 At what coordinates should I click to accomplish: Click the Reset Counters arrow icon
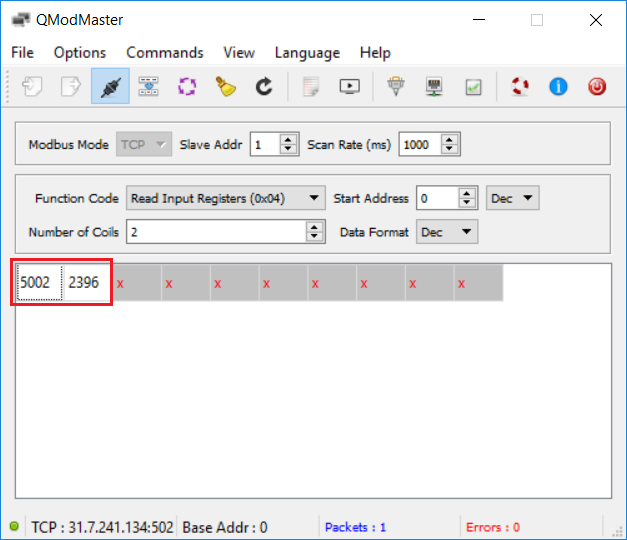[x=264, y=86]
